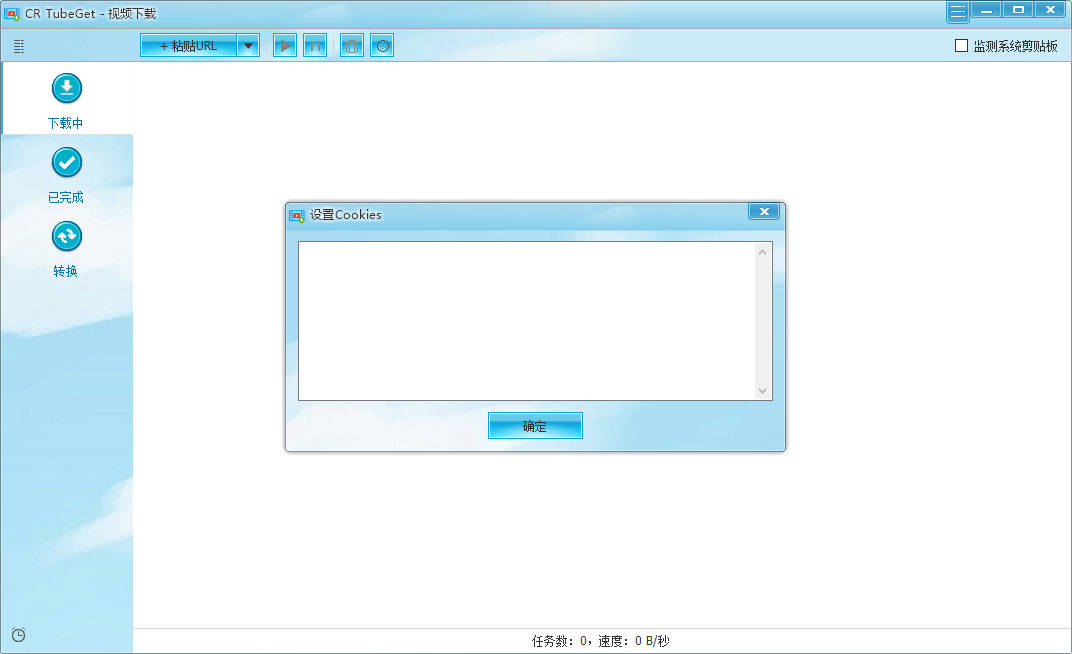Click the status text 任务数: 0, 速度: 0 B/秒

pyautogui.click(x=600, y=641)
